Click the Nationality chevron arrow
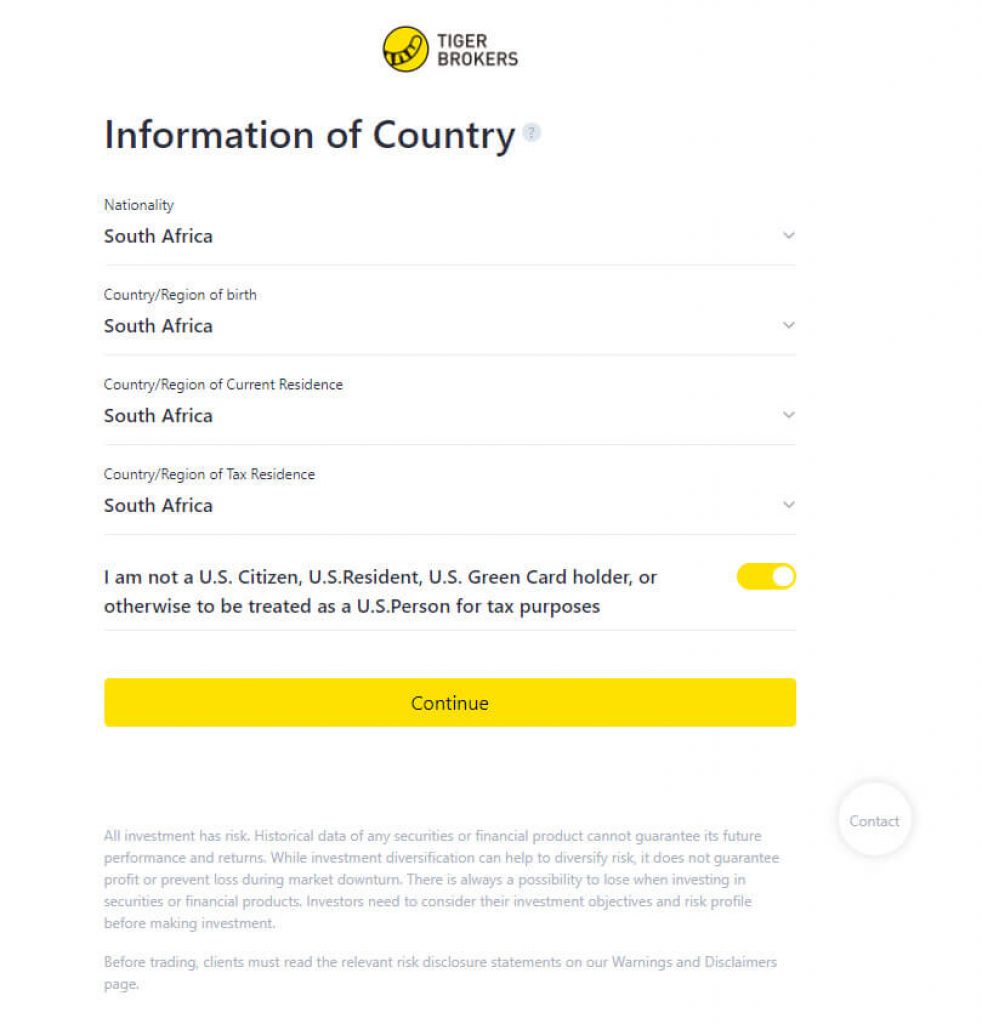Image resolution: width=982 pixels, height=1024 pixels. click(788, 236)
